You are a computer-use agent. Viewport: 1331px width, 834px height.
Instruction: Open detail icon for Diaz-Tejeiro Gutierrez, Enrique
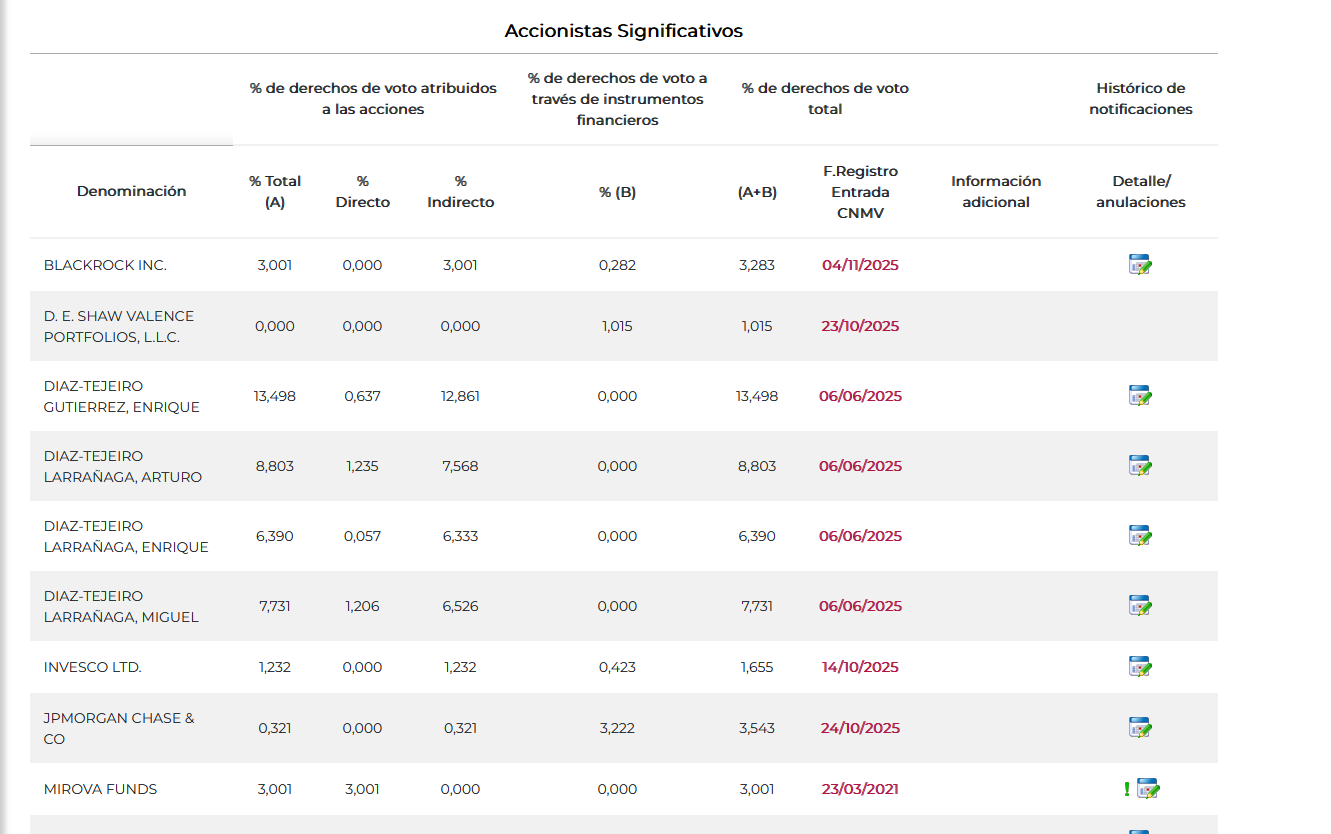(x=1140, y=396)
